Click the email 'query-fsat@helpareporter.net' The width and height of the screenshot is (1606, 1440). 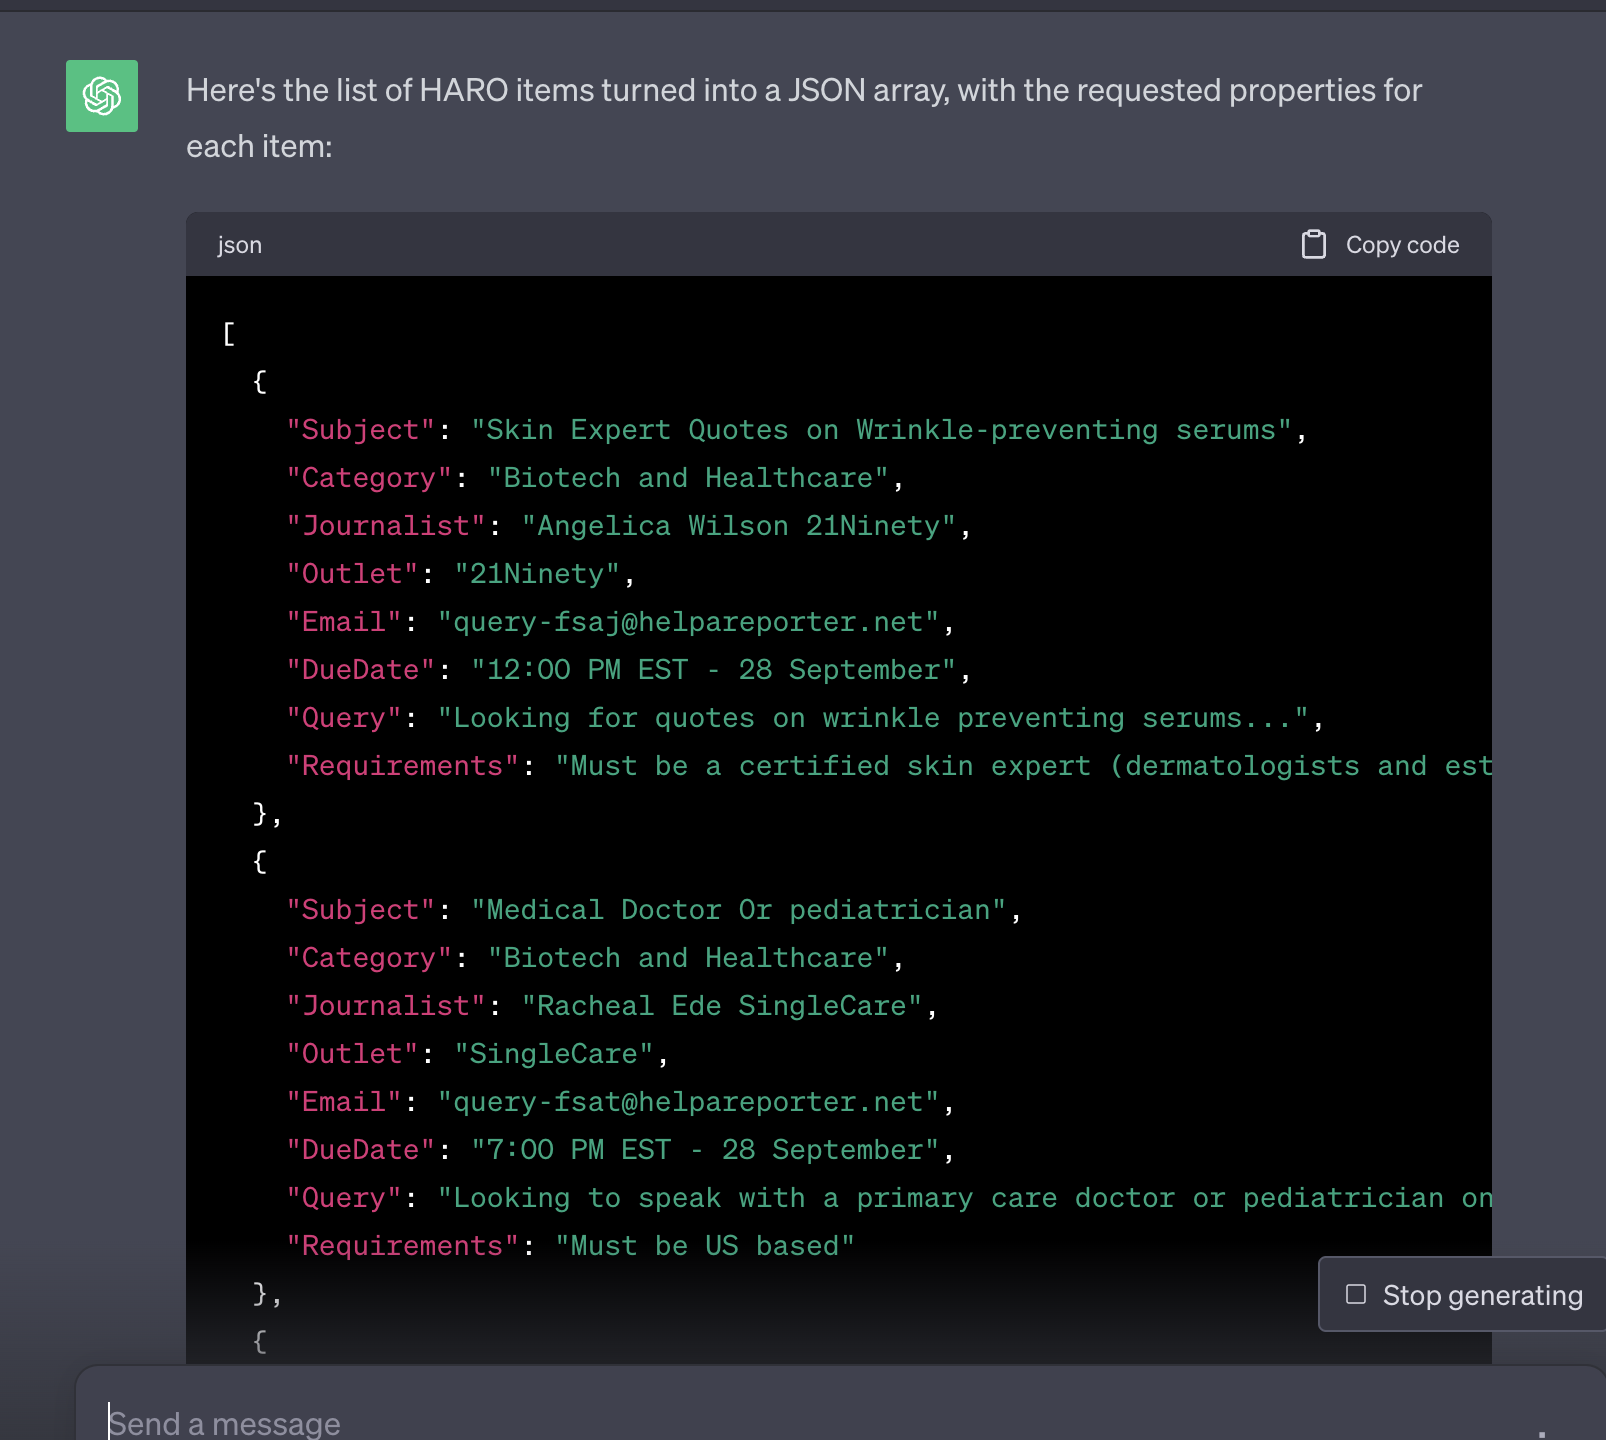tap(688, 1102)
